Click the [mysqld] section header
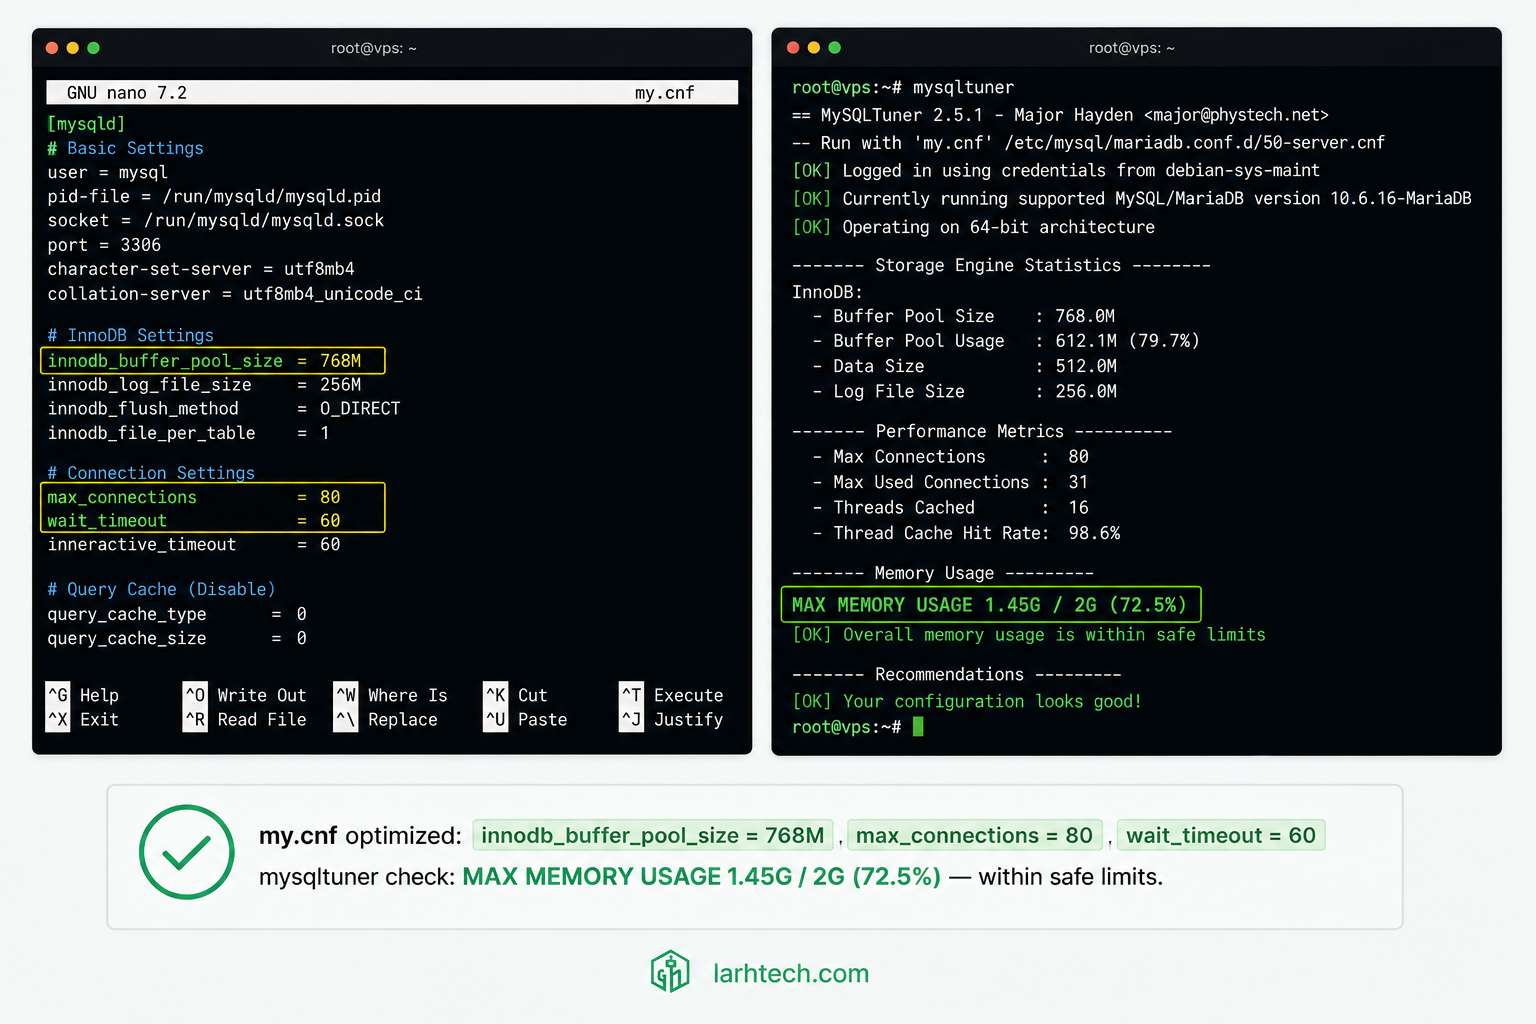Screen dimensions: 1536x1024 pyautogui.click(x=86, y=124)
